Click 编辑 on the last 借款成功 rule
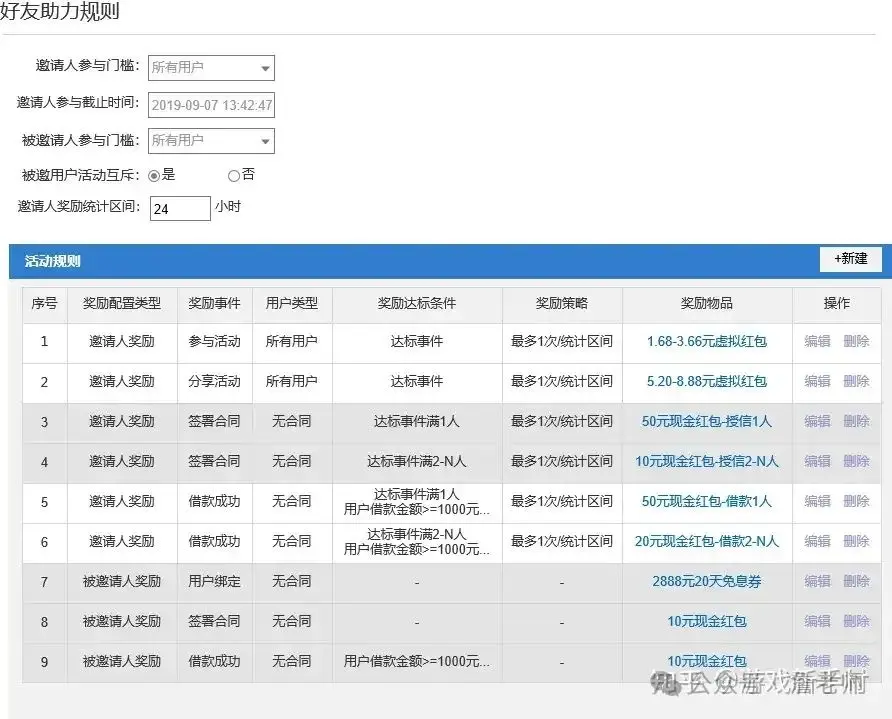The width and height of the screenshot is (892, 719). click(816, 662)
